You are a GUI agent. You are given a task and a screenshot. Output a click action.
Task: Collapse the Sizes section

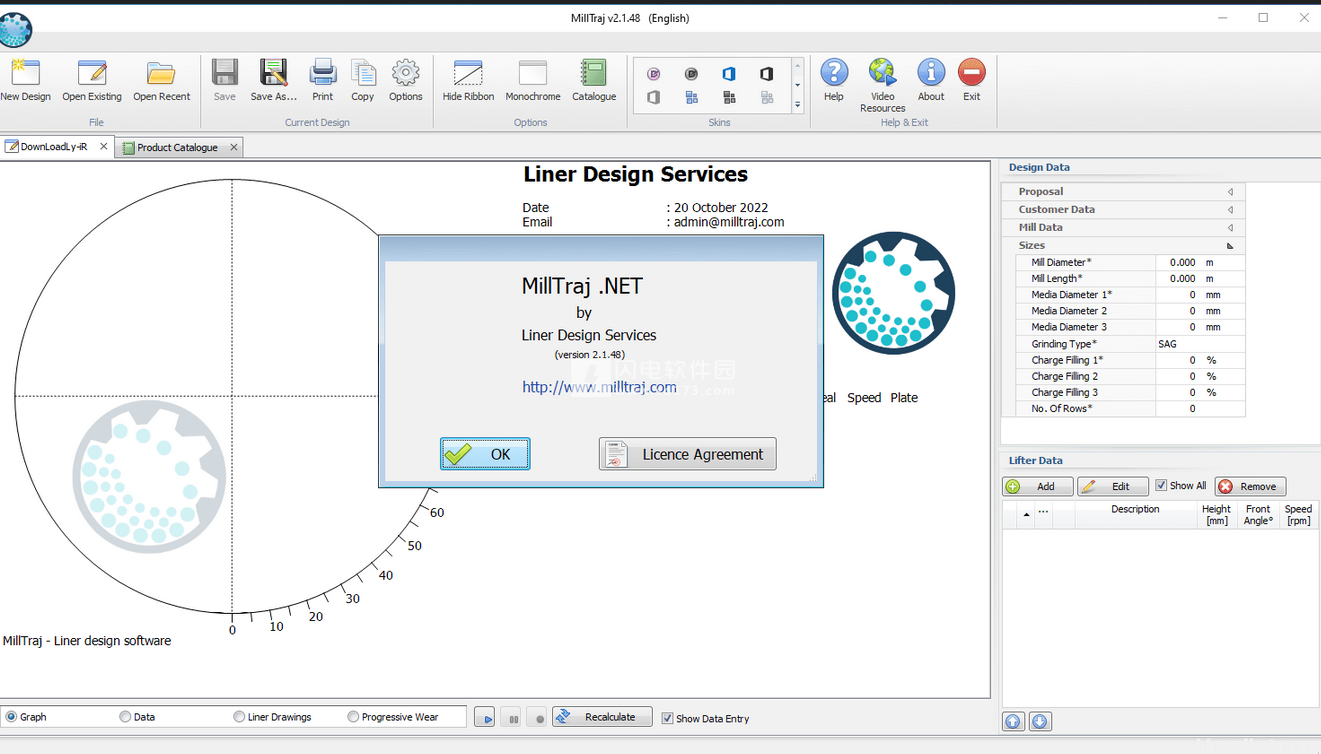pyautogui.click(x=1229, y=246)
